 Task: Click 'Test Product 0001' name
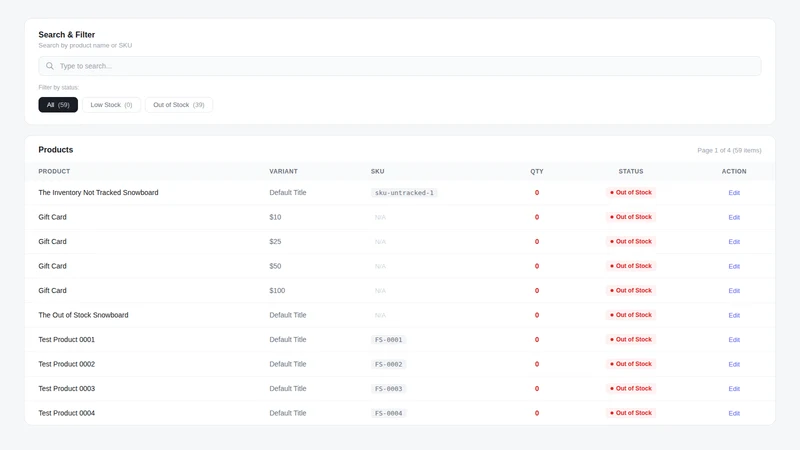pos(66,339)
